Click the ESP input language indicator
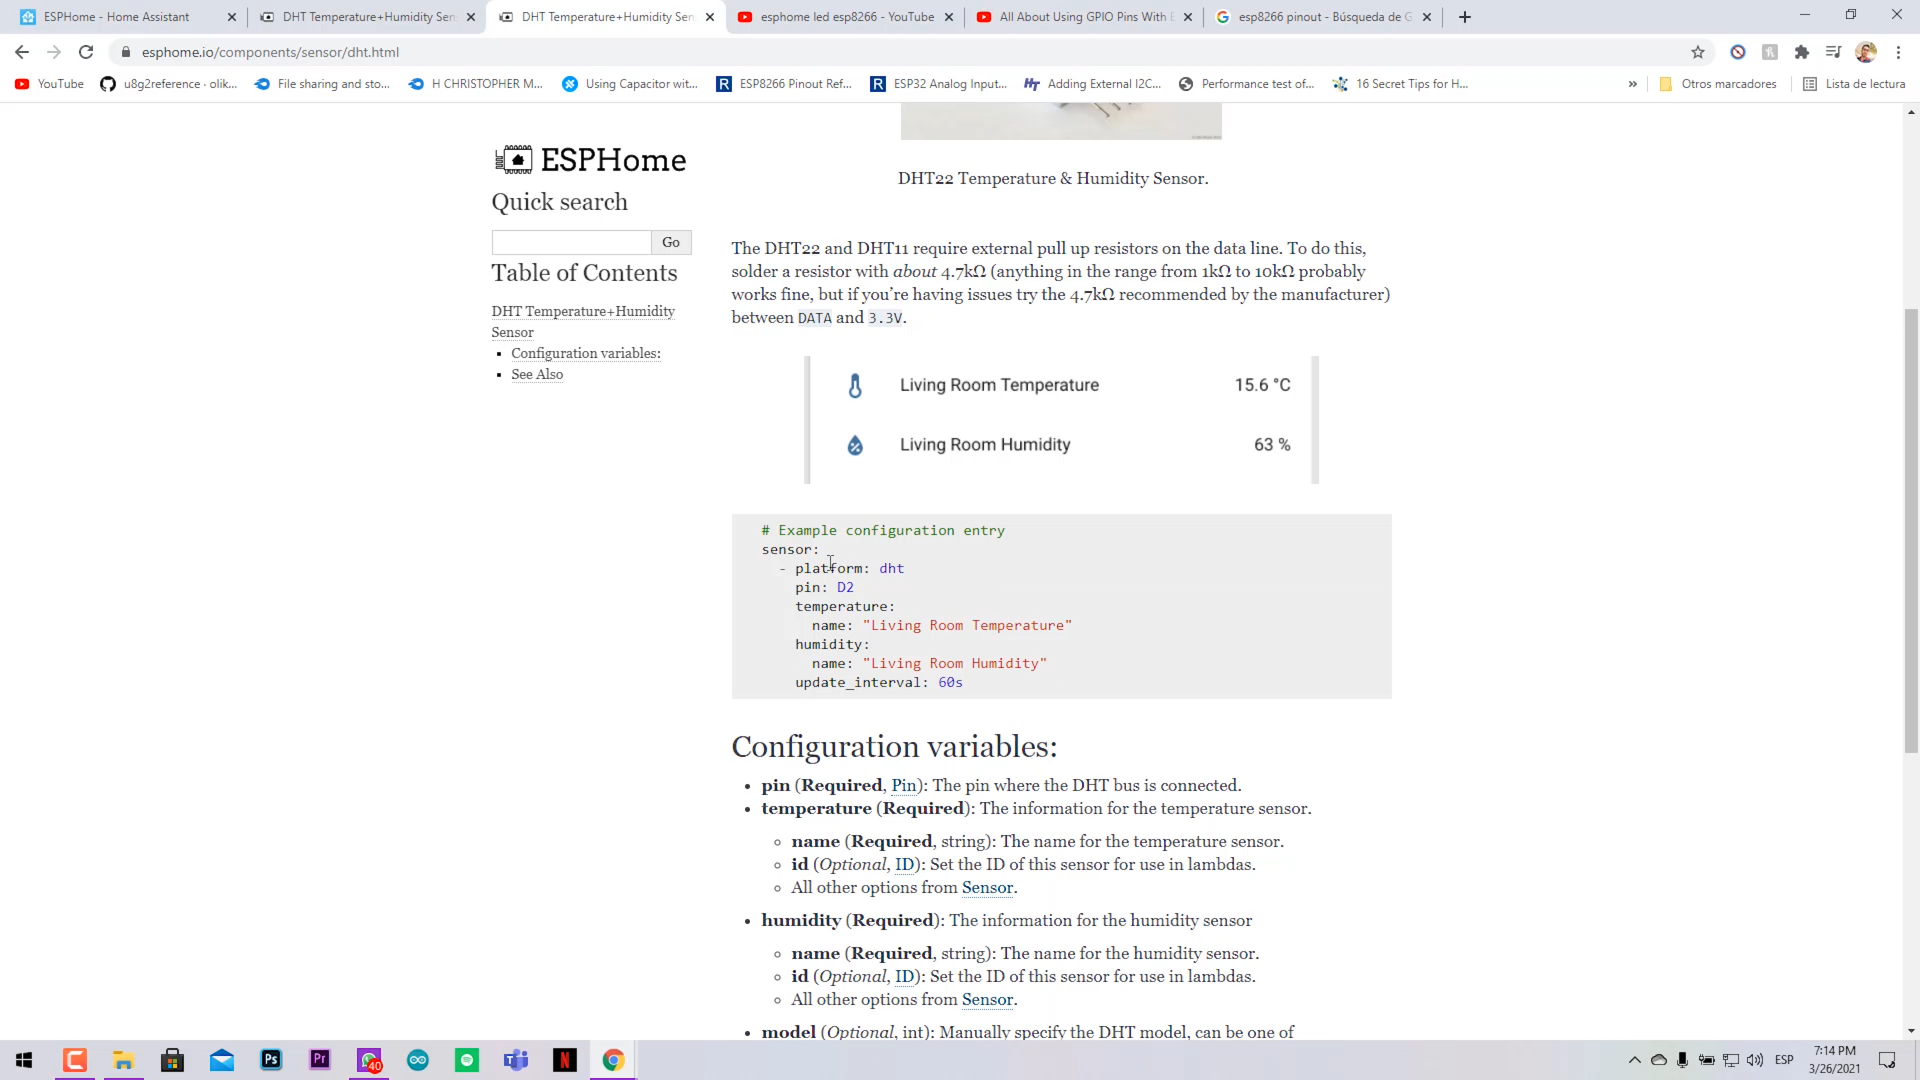1920x1080 pixels. [1785, 1060]
